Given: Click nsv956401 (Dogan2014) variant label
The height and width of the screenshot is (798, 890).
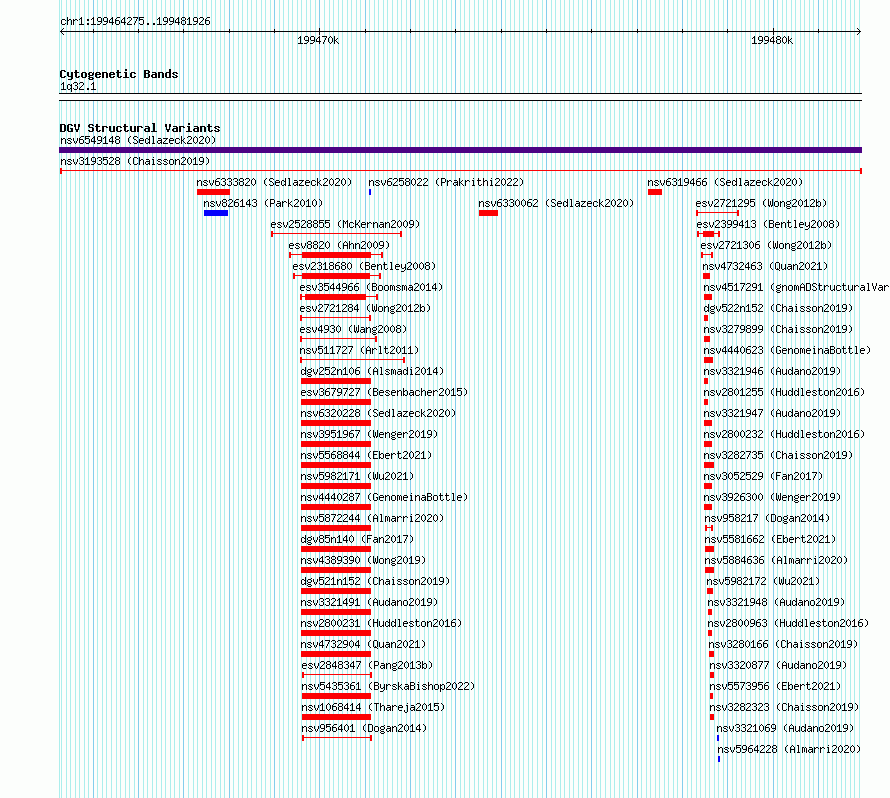Looking at the screenshot, I should [364, 728].
